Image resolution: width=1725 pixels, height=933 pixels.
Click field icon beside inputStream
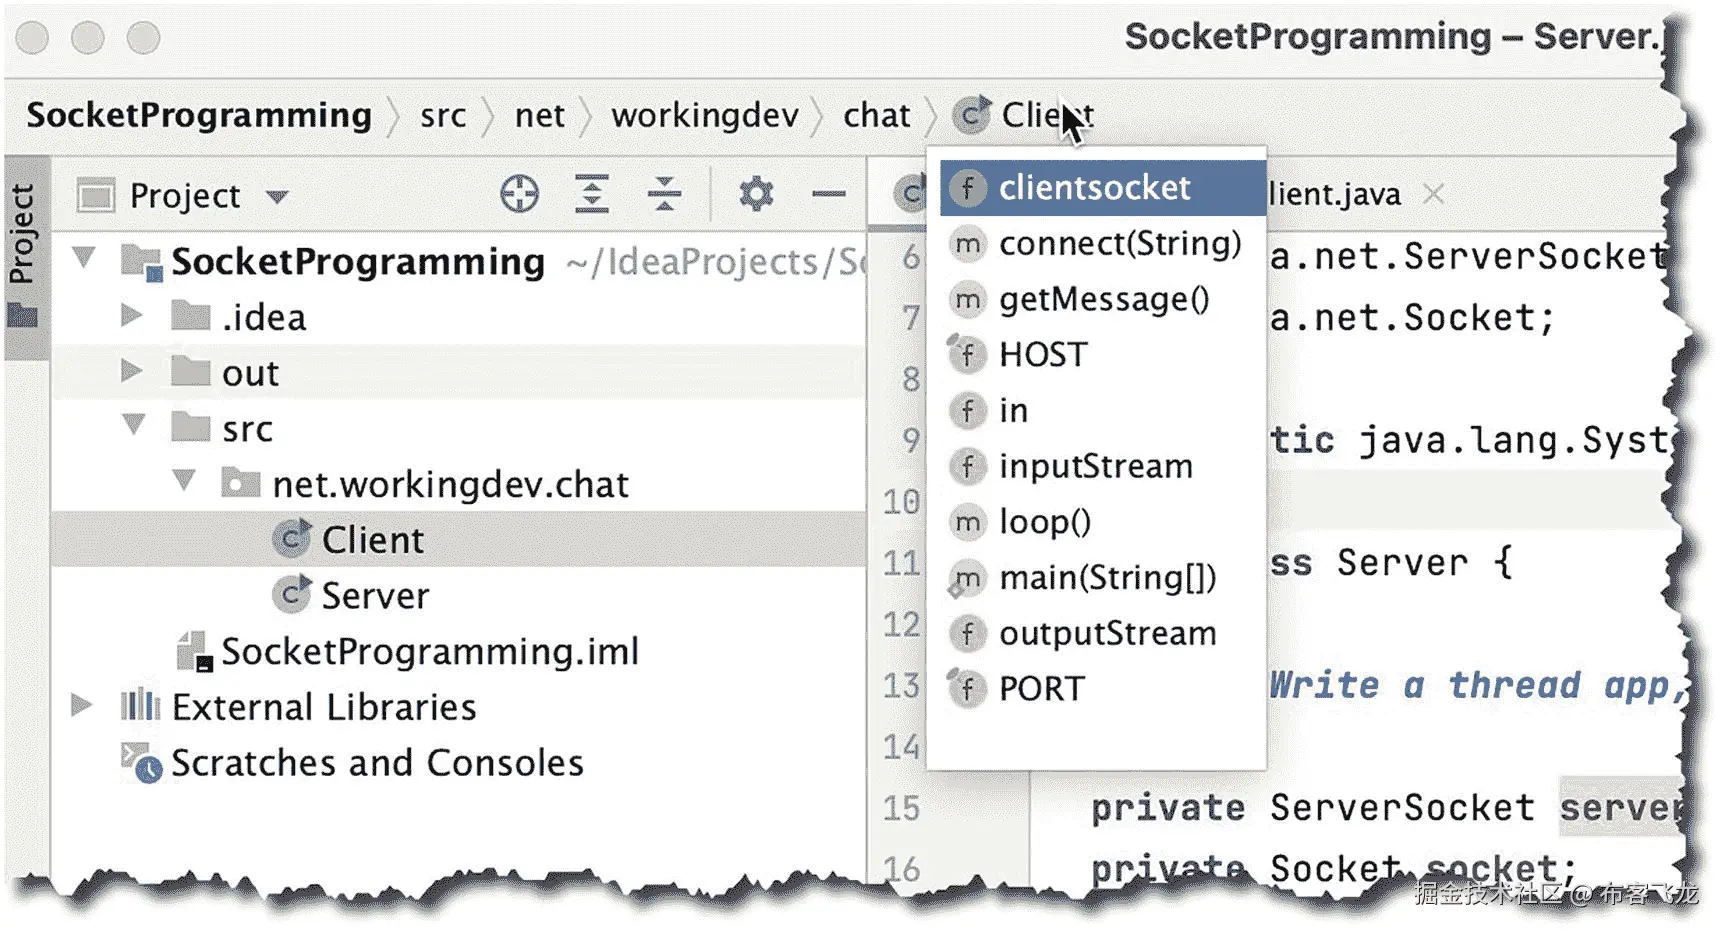point(967,467)
